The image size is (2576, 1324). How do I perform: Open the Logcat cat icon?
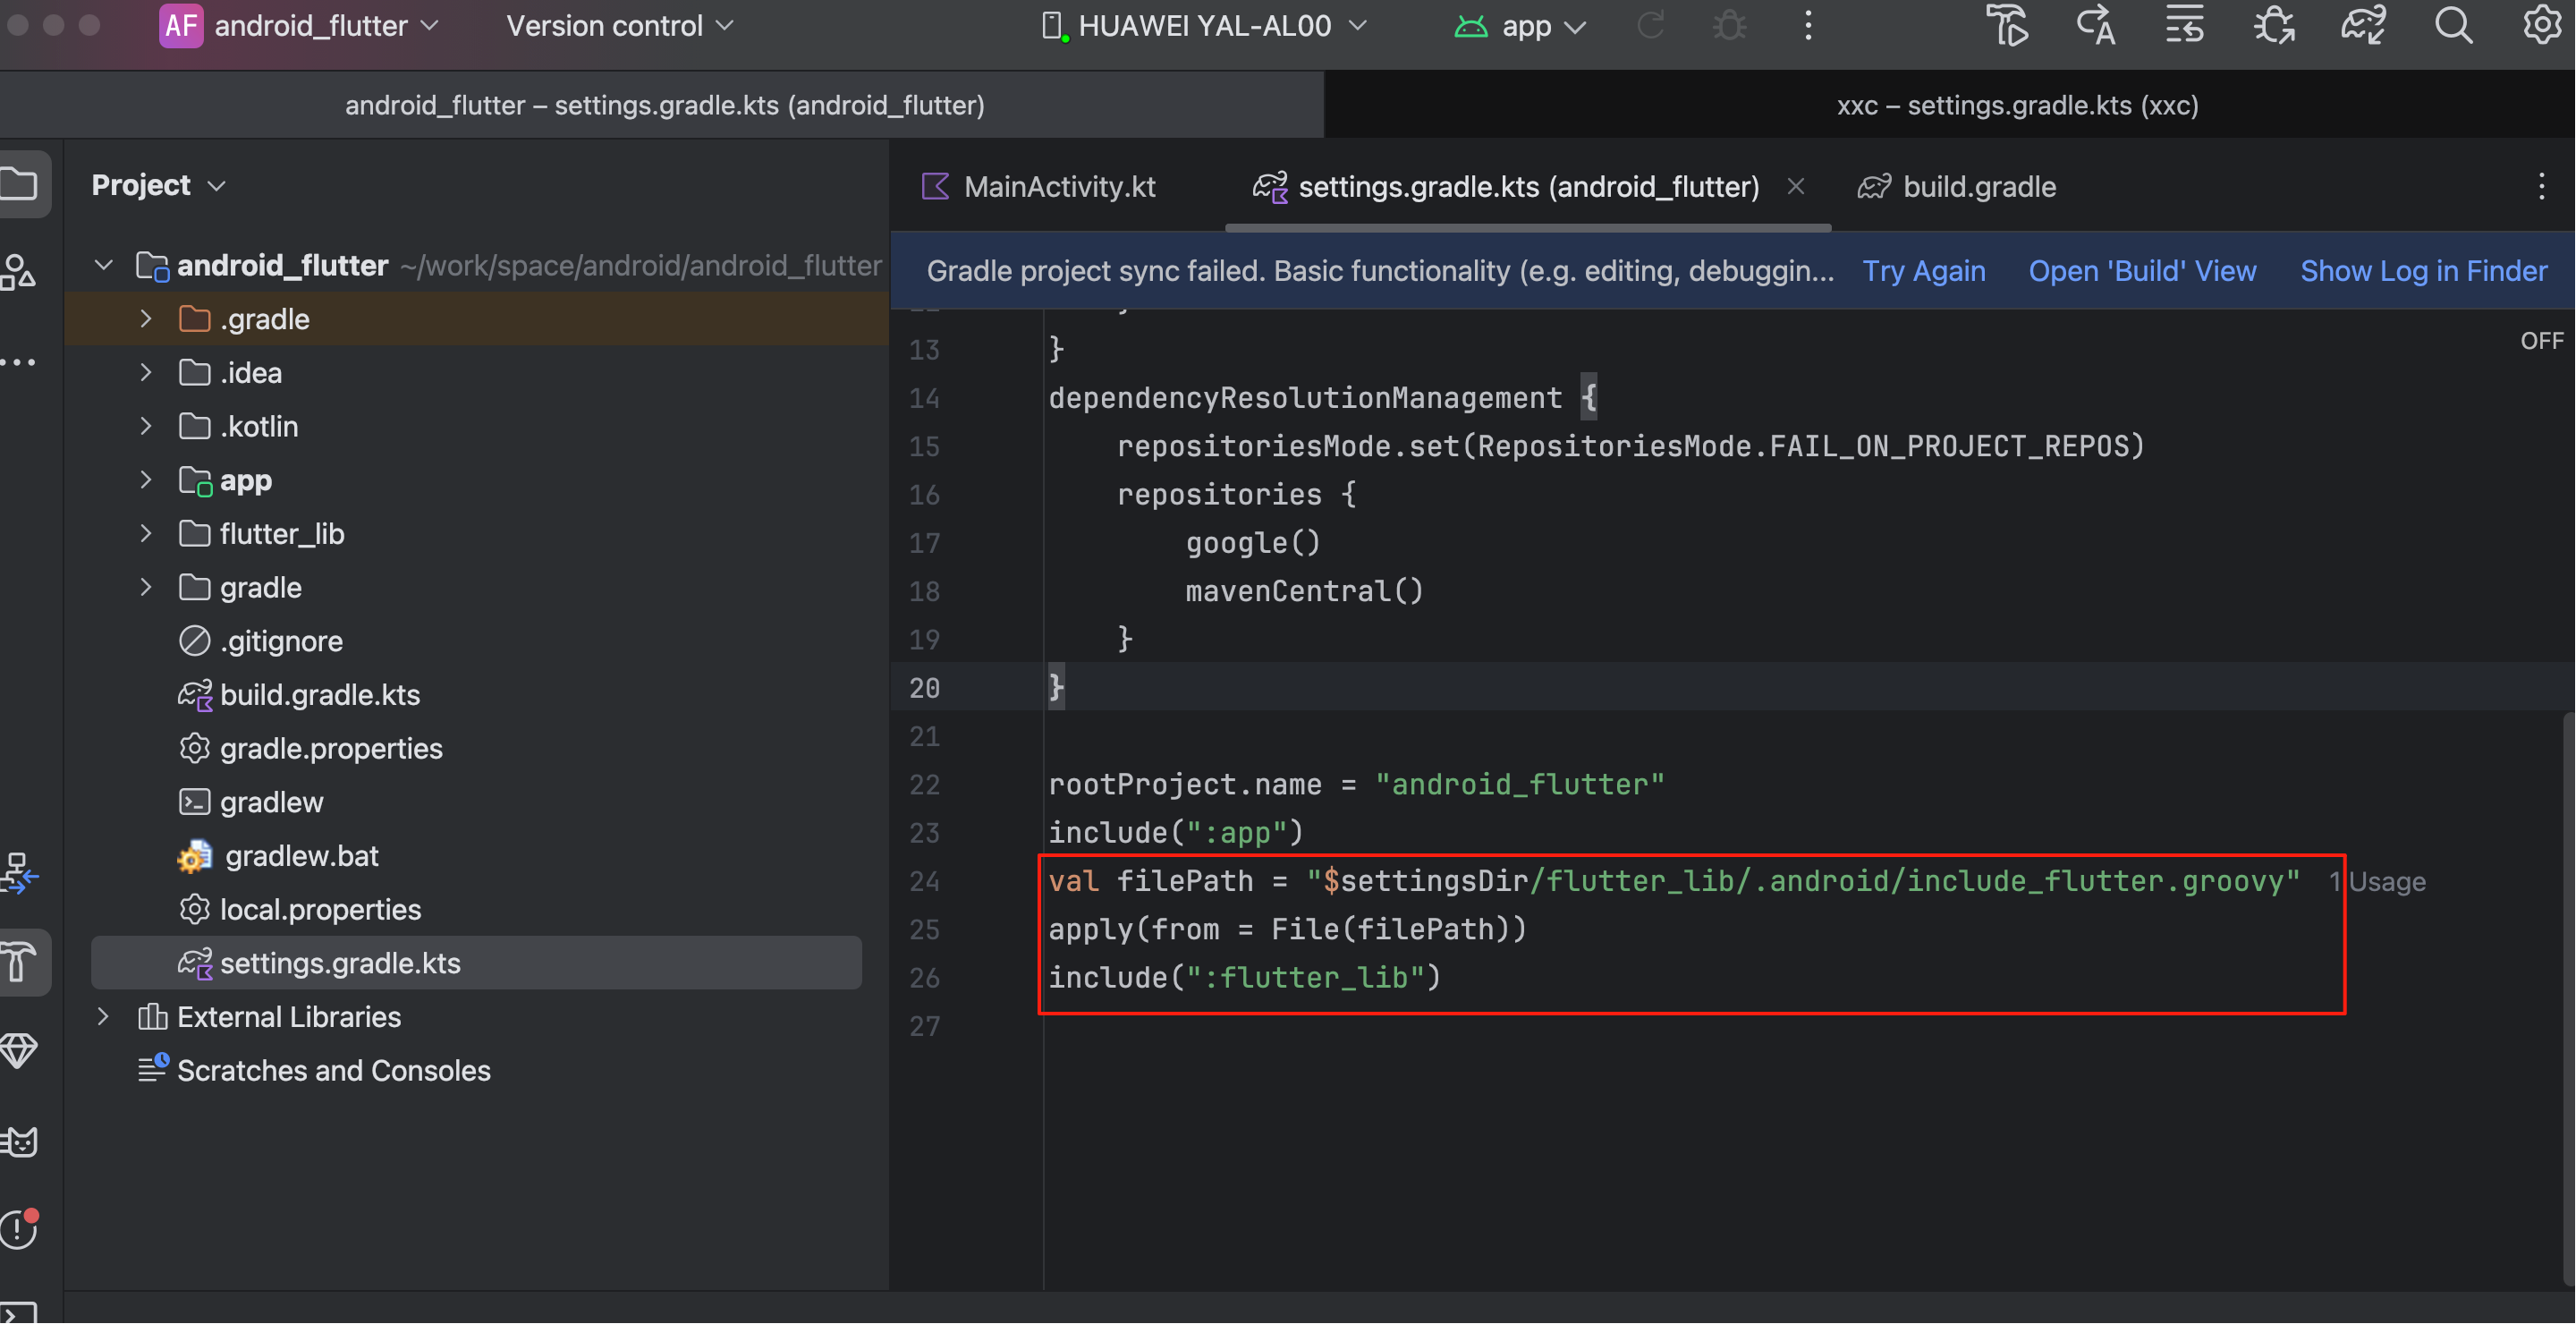click(x=20, y=1141)
